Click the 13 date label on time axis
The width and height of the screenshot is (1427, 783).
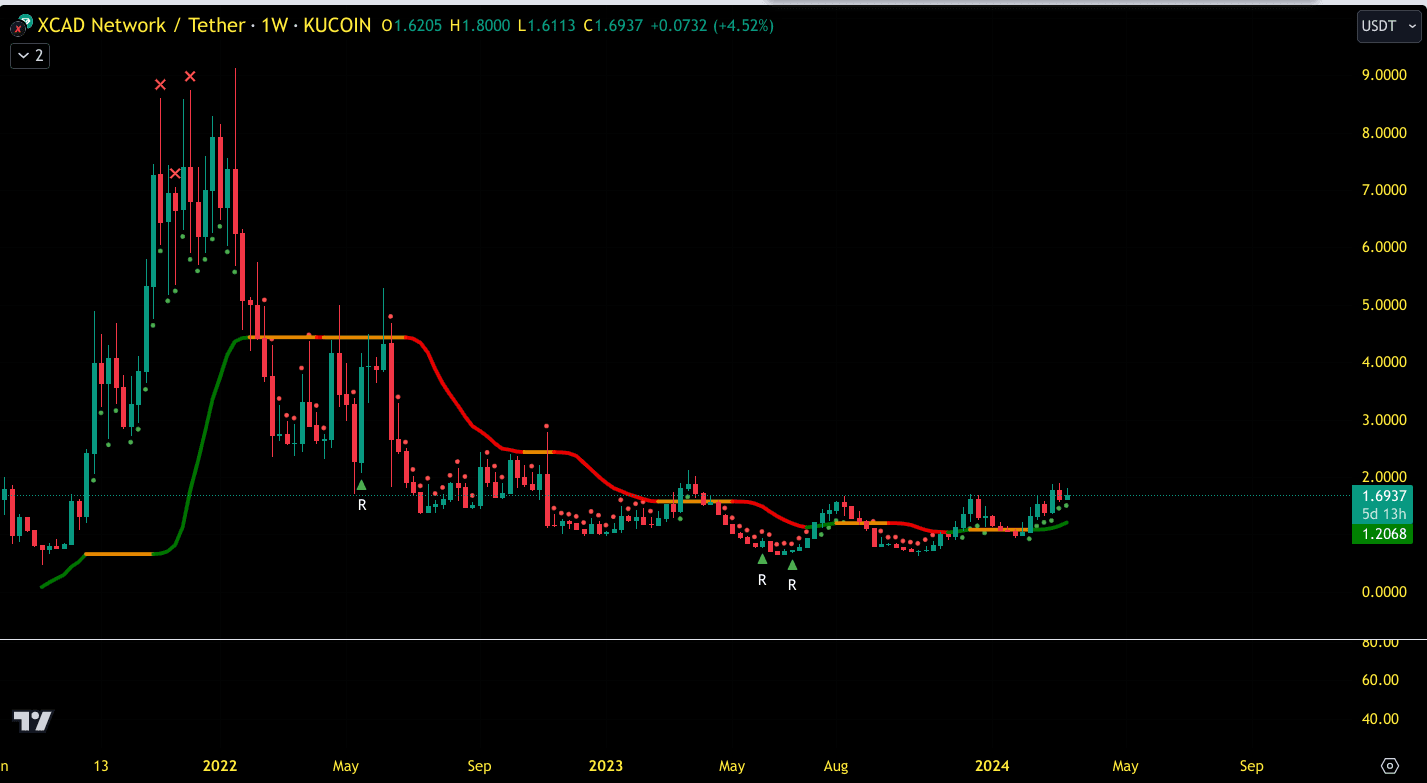coord(101,766)
